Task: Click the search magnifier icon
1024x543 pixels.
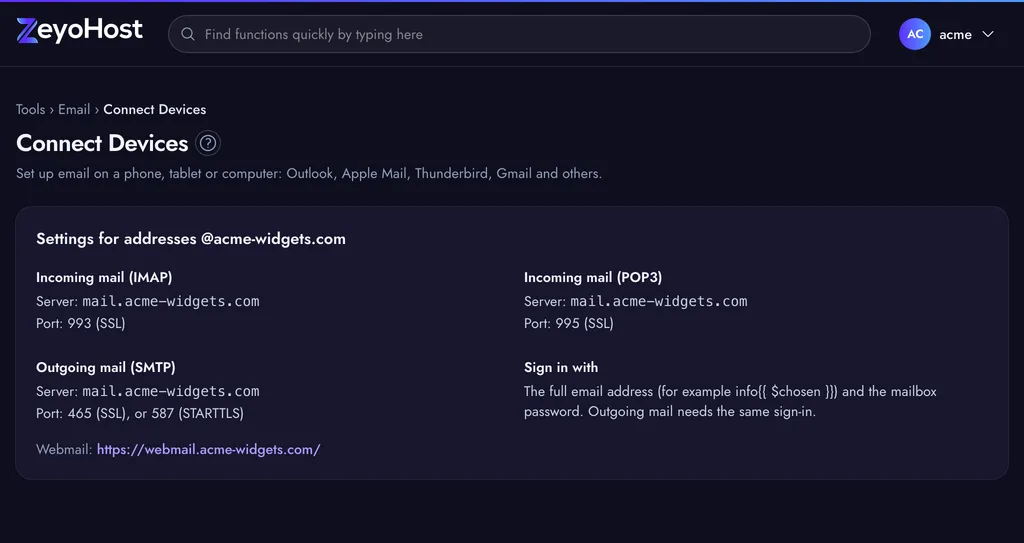Action: tap(188, 34)
